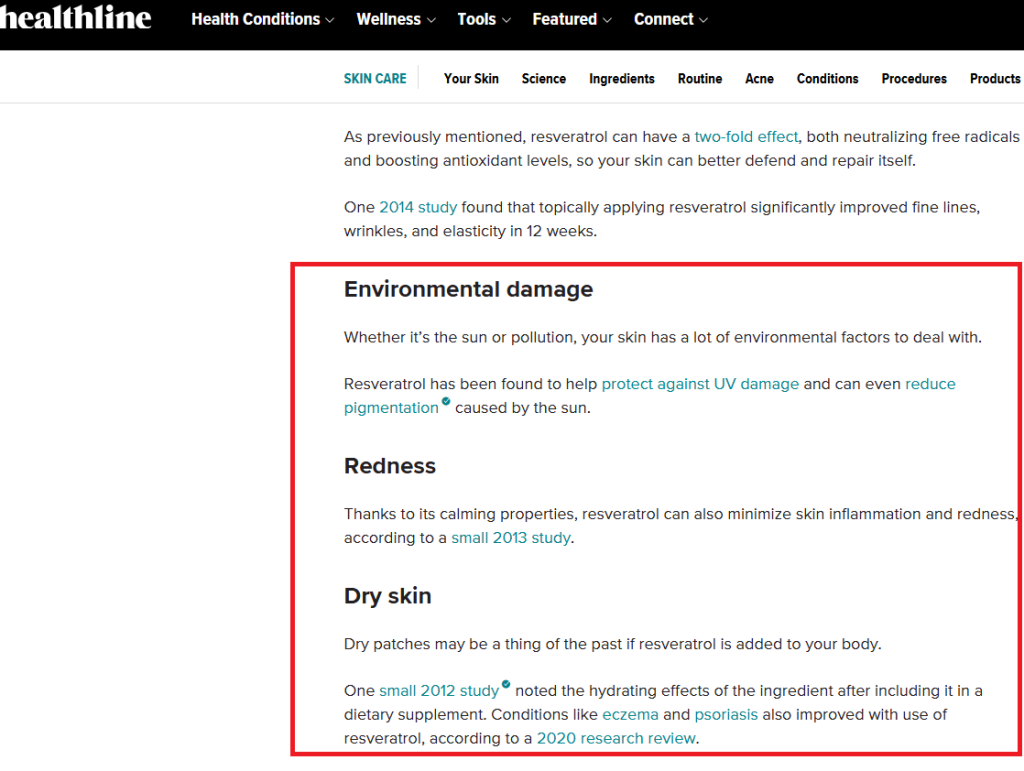Screen dimensions: 1024x771
Task: Select Your Skin in the sub-navigation
Action: tap(471, 79)
